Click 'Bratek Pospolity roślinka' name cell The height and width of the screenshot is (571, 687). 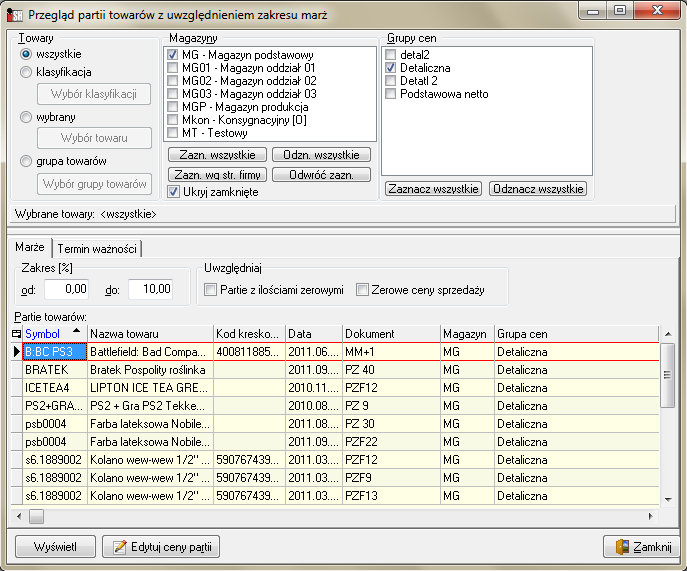[x=150, y=370]
